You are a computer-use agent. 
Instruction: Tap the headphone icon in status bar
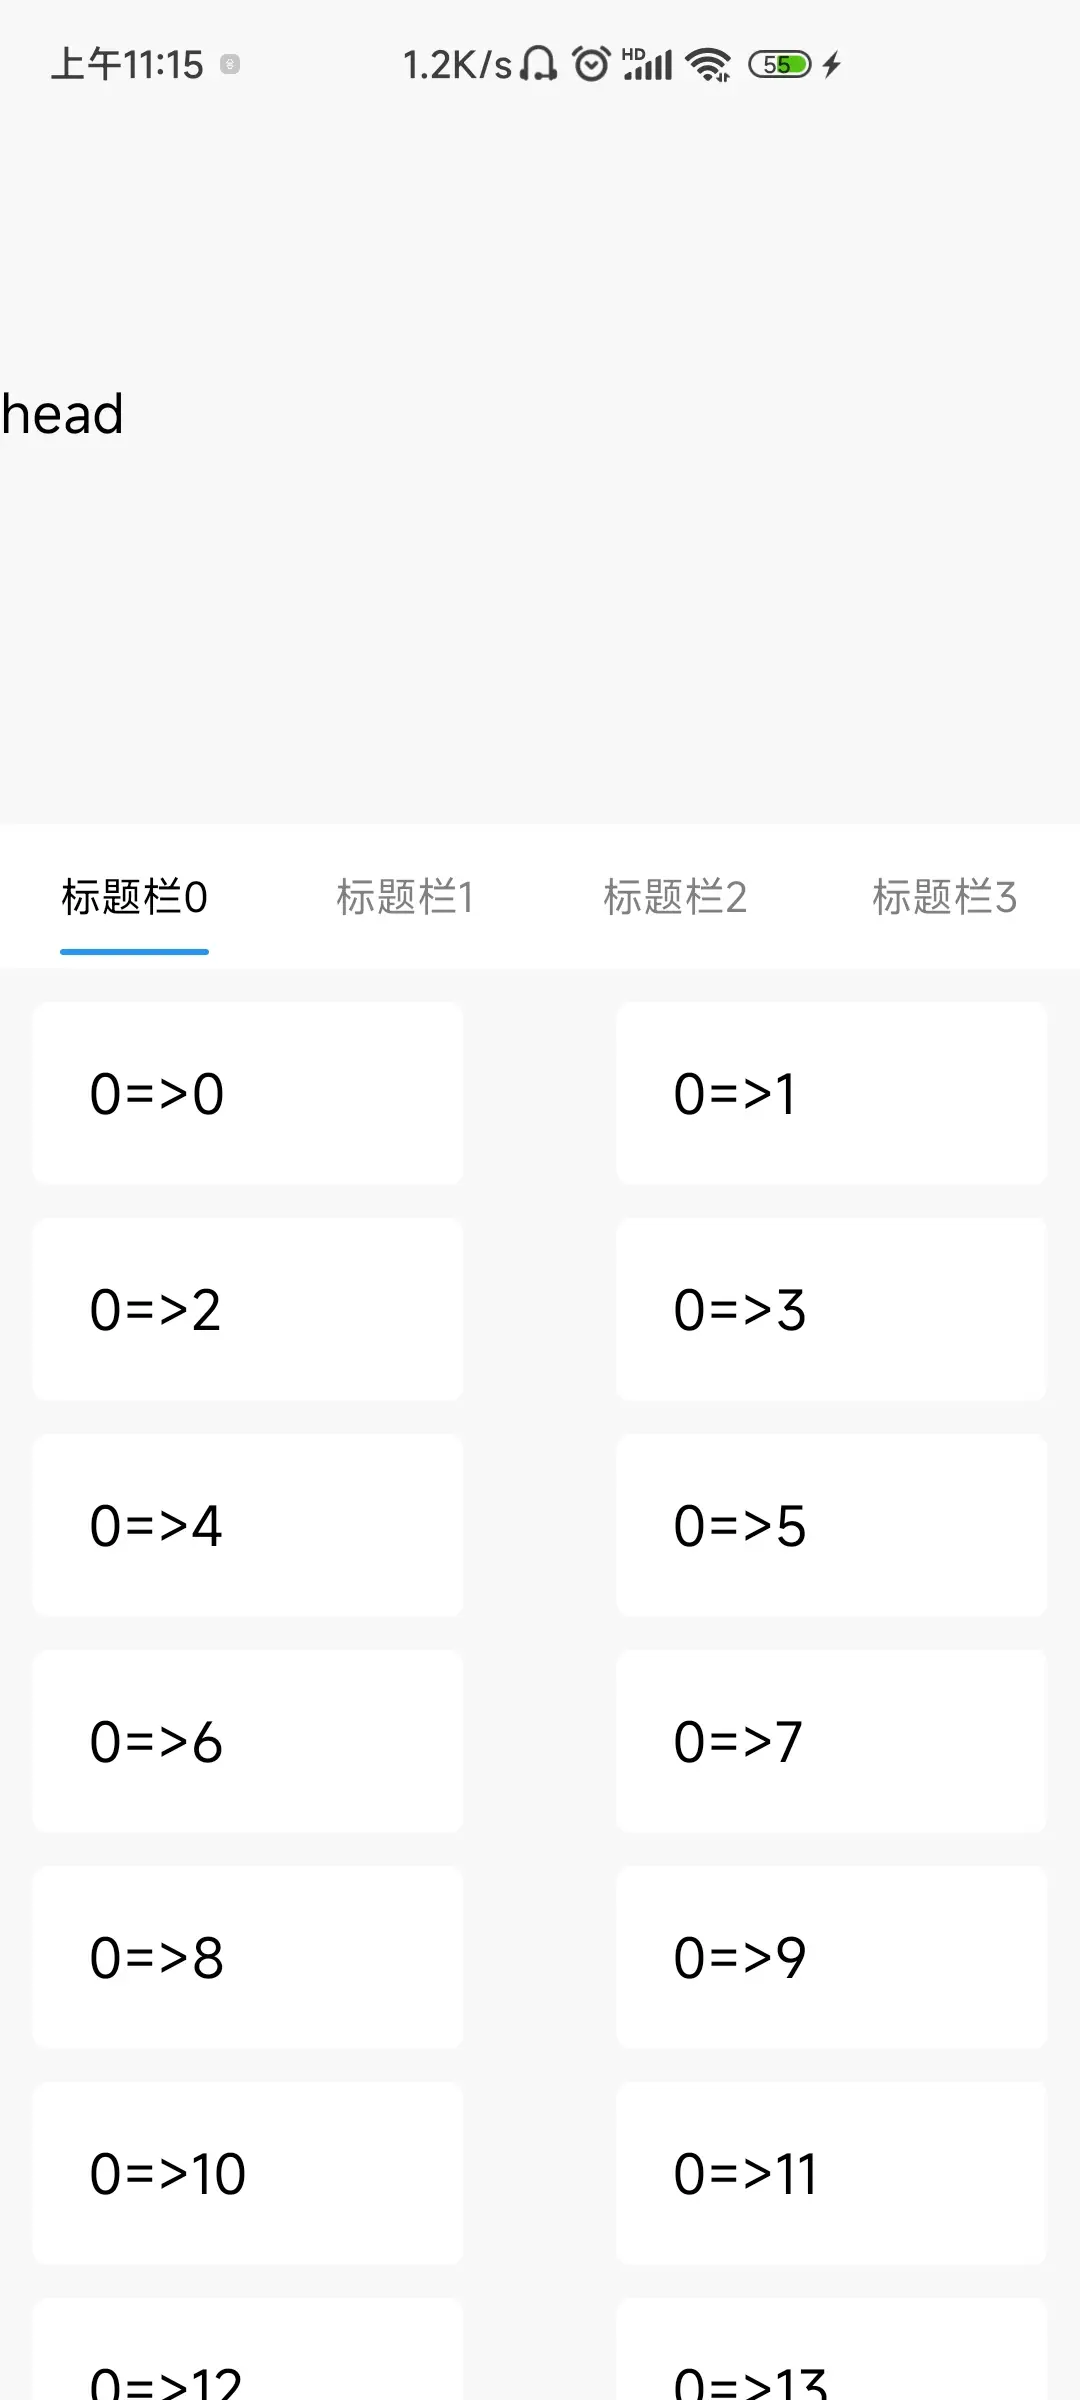539,65
